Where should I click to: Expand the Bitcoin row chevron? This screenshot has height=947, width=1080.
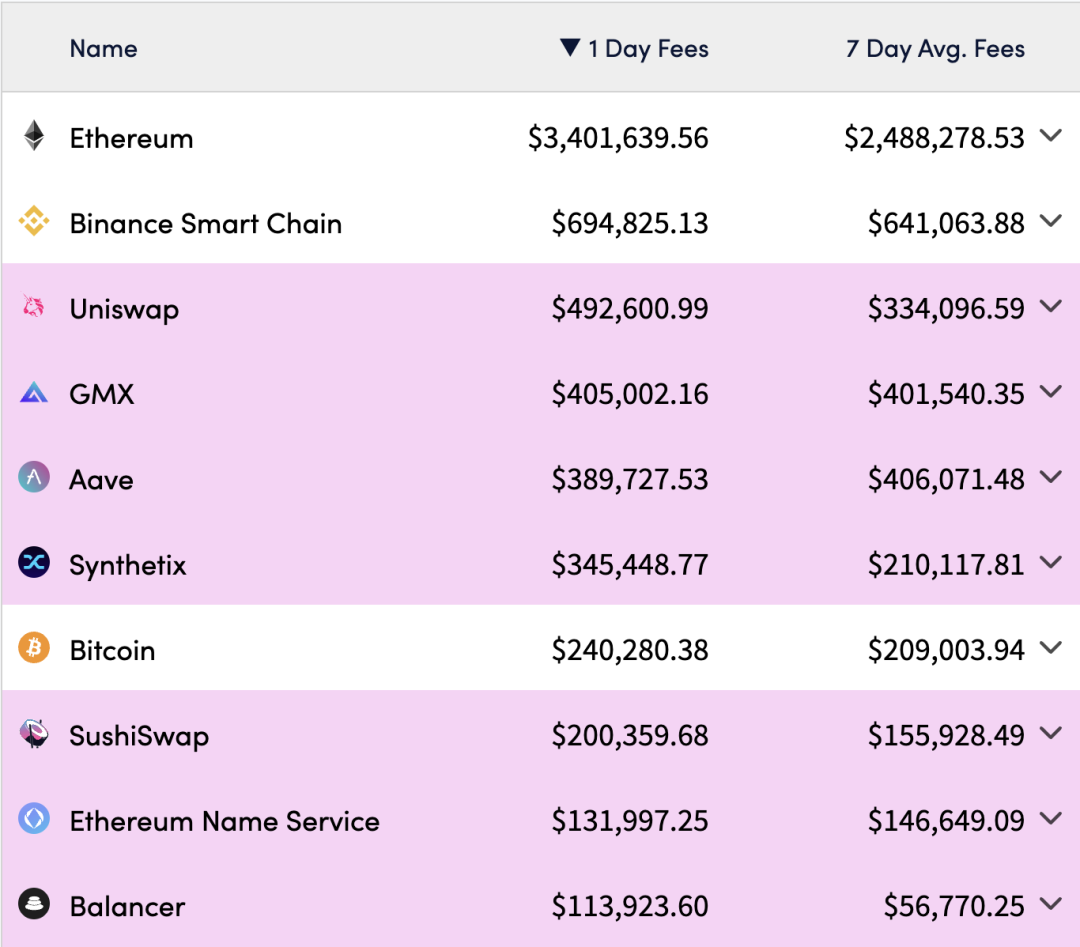pyautogui.click(x=1050, y=648)
